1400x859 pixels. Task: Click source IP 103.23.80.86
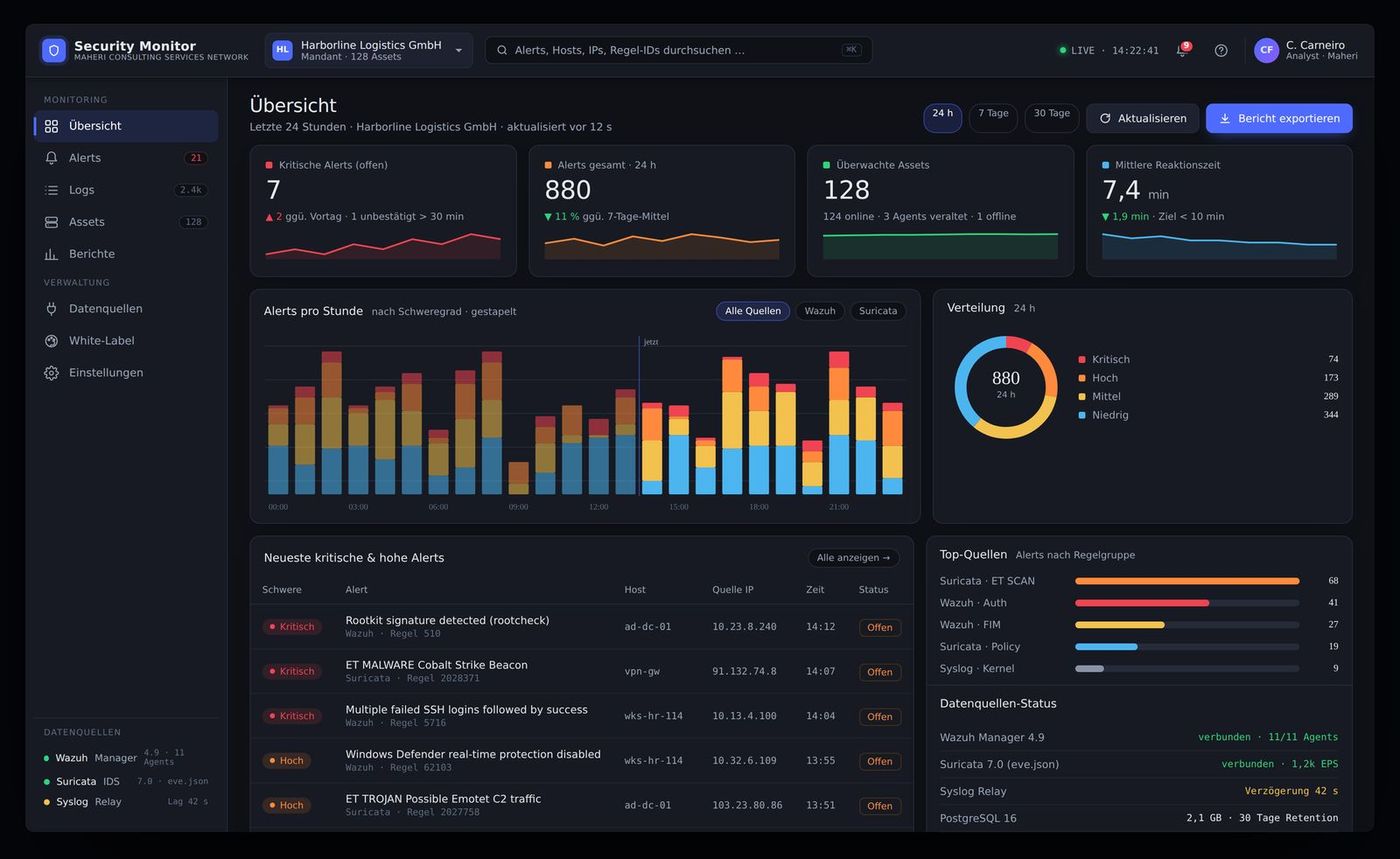[x=747, y=805]
